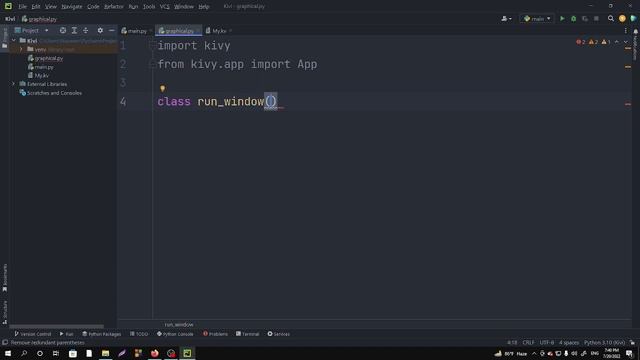The image size is (640, 360).
Task: Expand all icon in Project panel toolbar
Action: [74, 31]
